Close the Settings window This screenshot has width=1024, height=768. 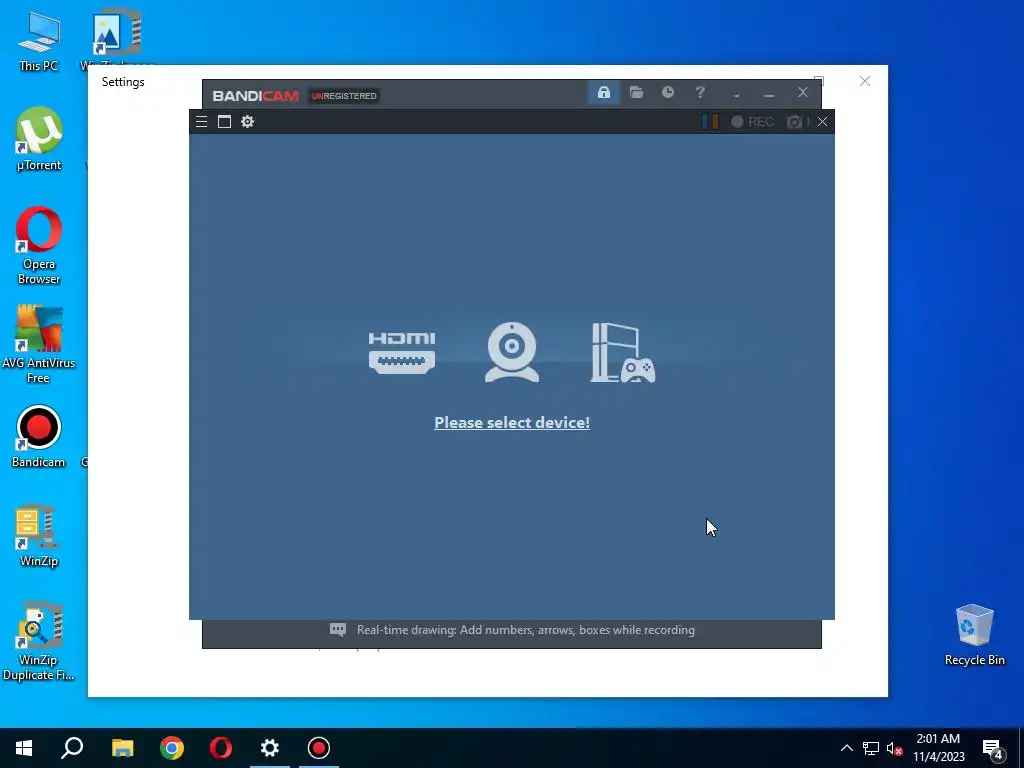coord(865,81)
